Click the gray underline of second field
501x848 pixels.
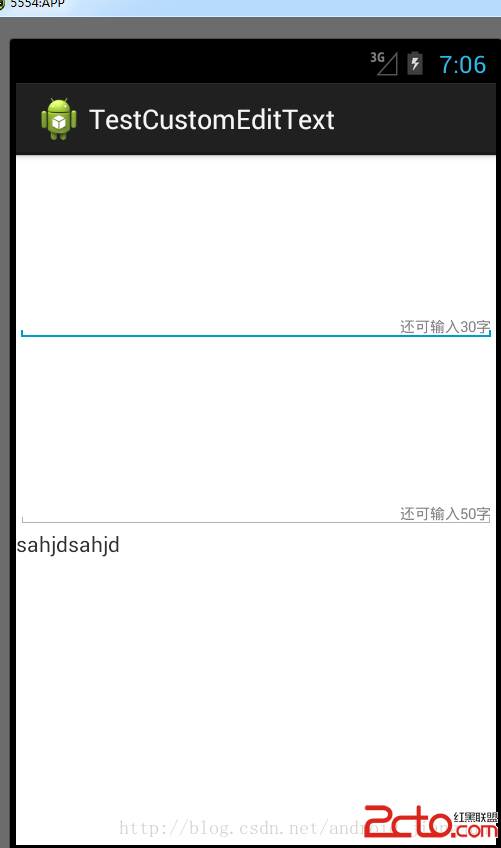click(256, 522)
